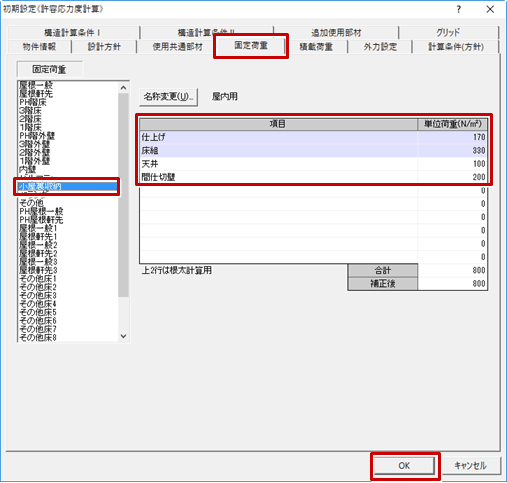This screenshot has height=483, width=507.
Task: Select 屋根一般 in the load list
Action: 36,85
